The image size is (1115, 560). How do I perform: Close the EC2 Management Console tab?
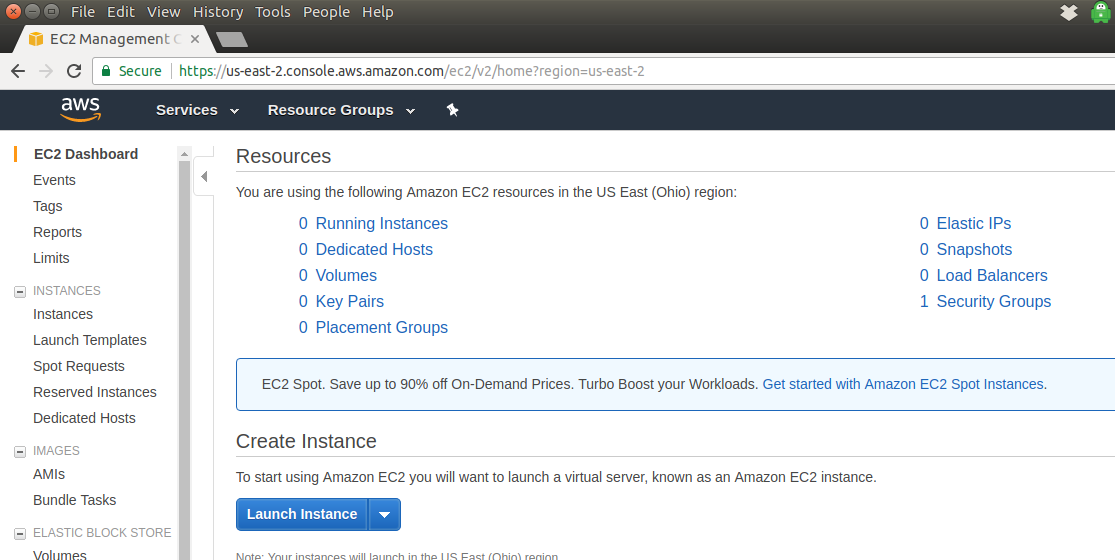(x=195, y=39)
